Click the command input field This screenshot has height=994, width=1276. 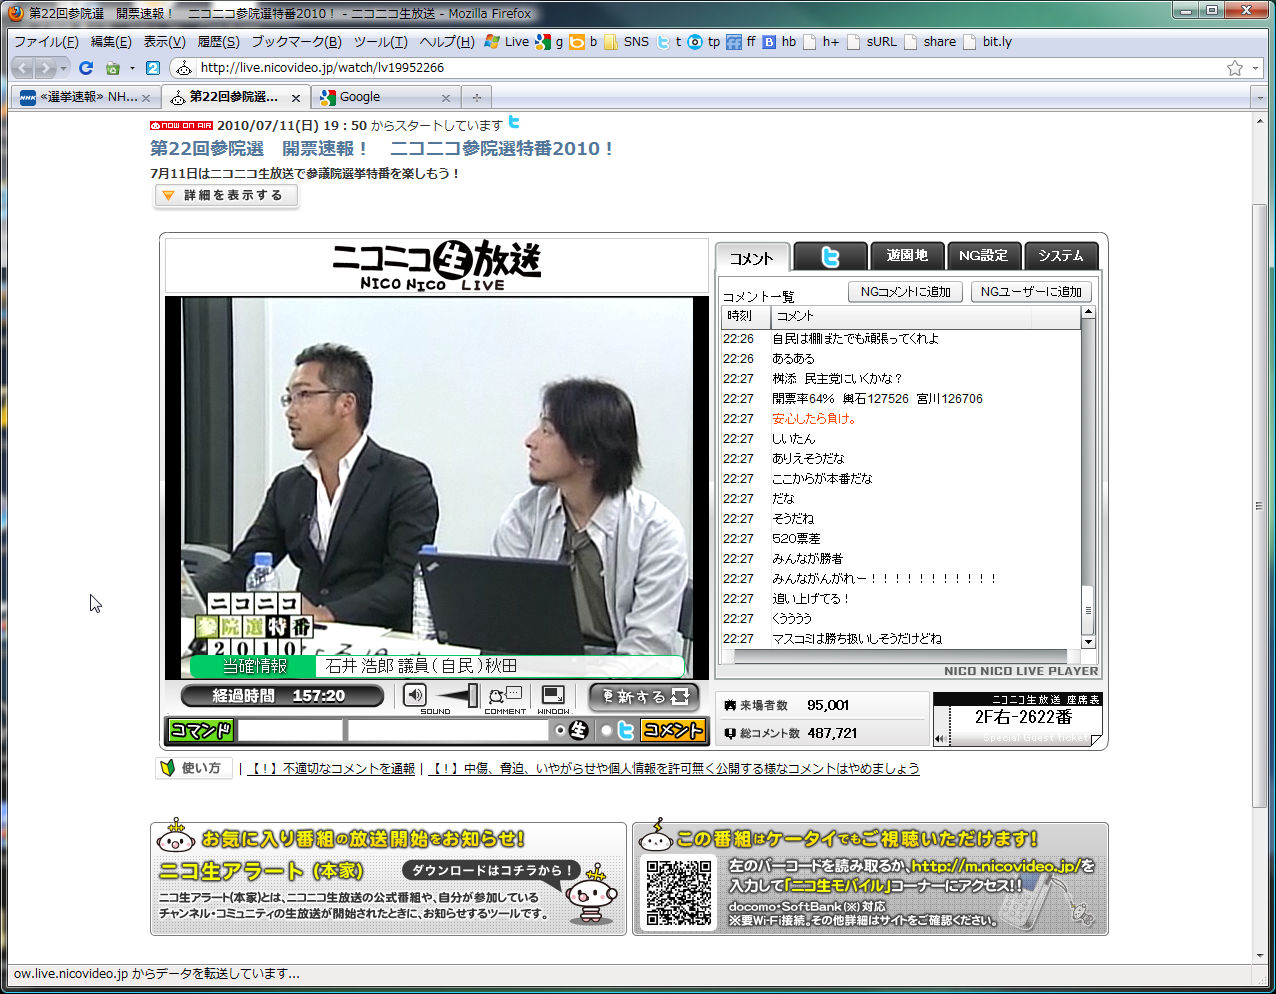point(290,731)
